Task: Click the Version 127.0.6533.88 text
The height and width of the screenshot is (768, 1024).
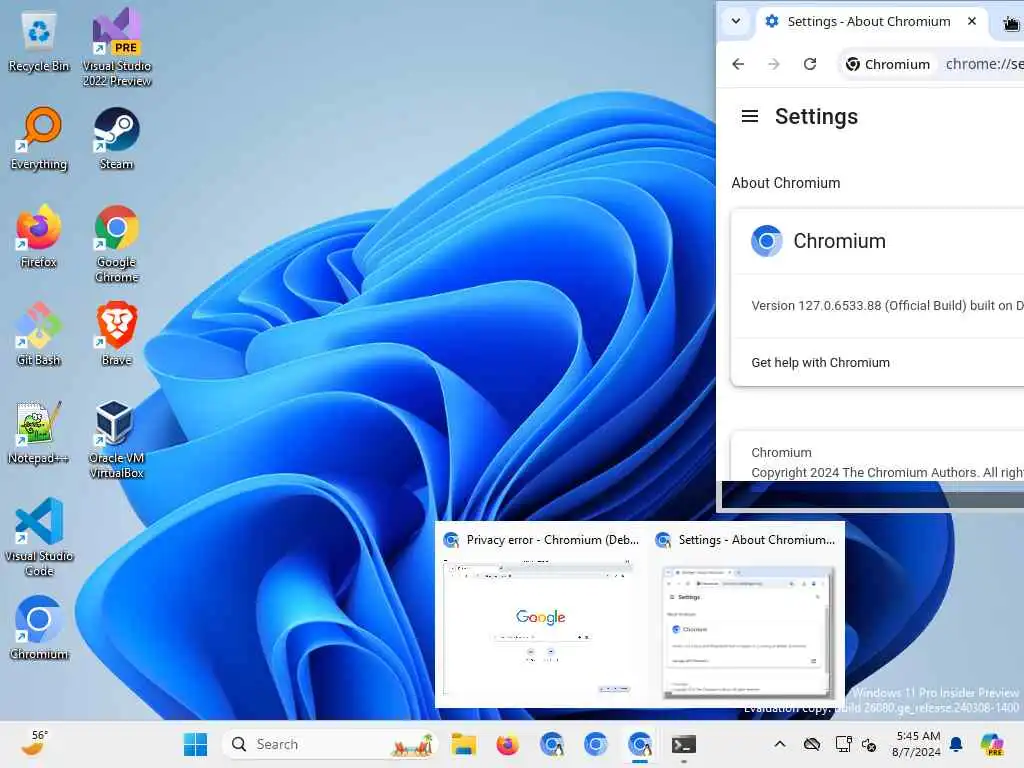Action: (888, 306)
